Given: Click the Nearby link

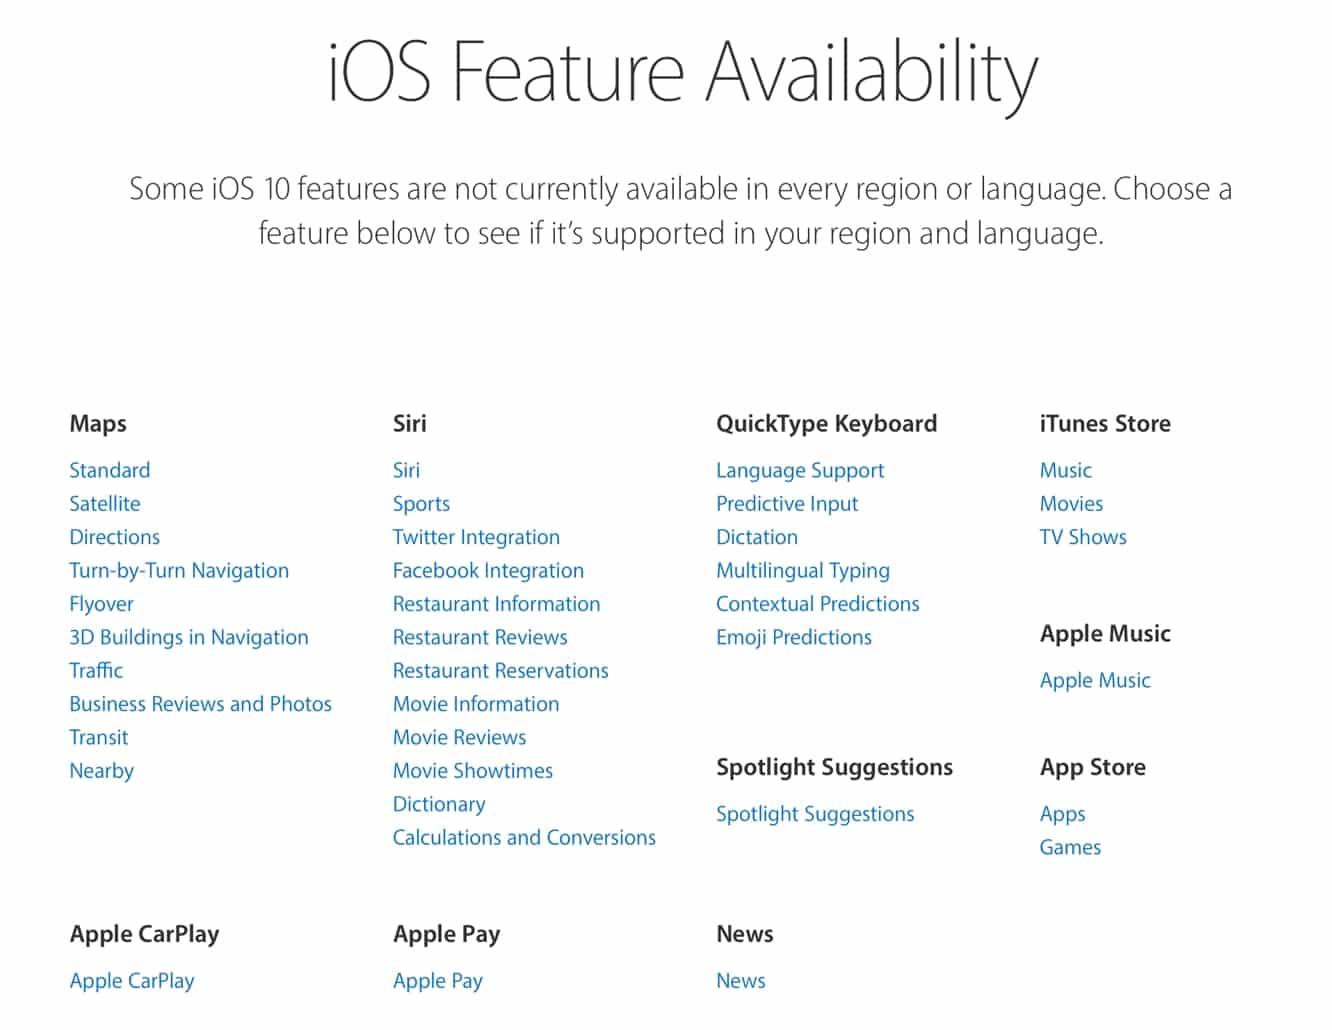Looking at the screenshot, I should 102,771.
